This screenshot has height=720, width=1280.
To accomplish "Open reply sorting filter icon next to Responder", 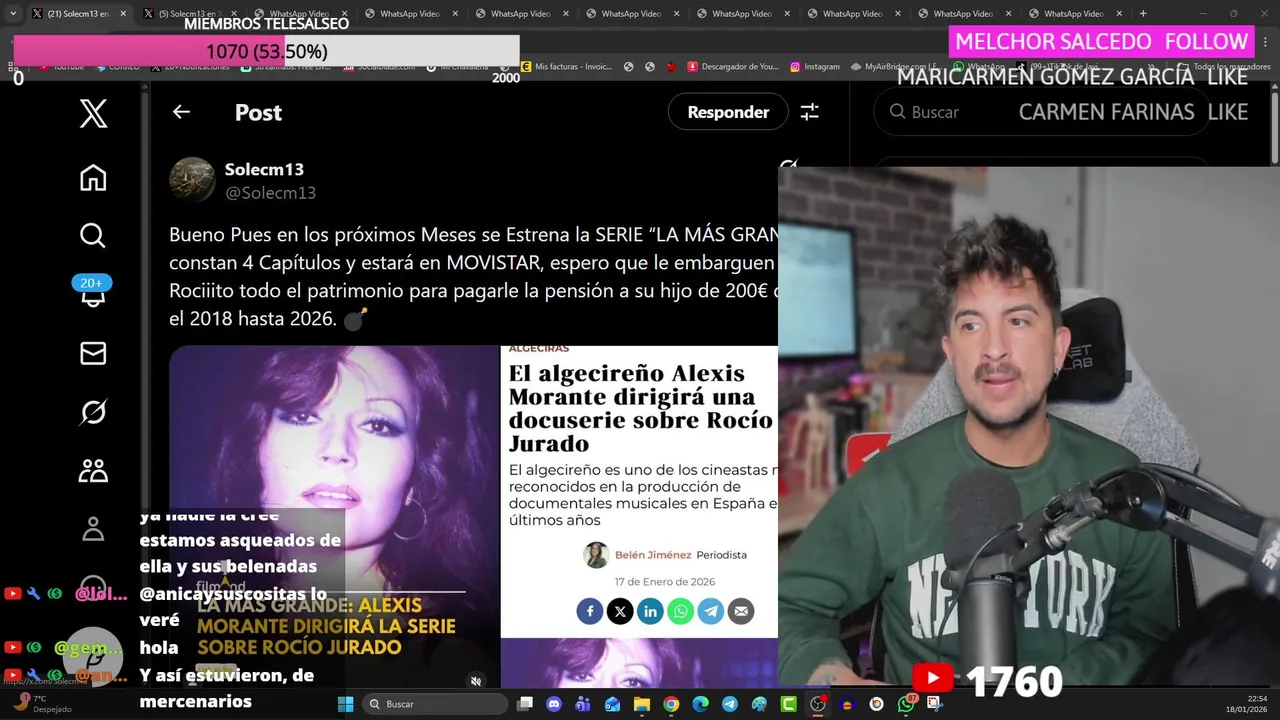I will (x=809, y=112).
